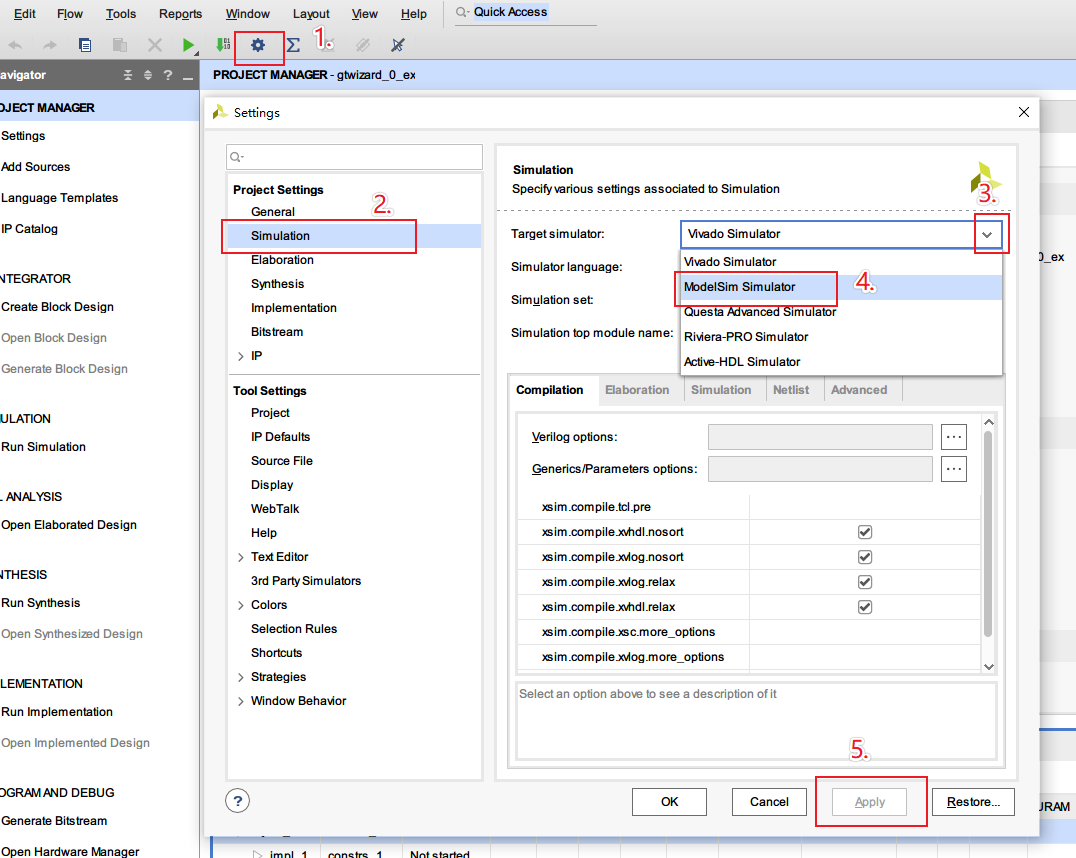The width and height of the screenshot is (1076, 858).
Task: Toggle xsim.compile.xvlog.nosort checkbox
Action: [x=865, y=557]
